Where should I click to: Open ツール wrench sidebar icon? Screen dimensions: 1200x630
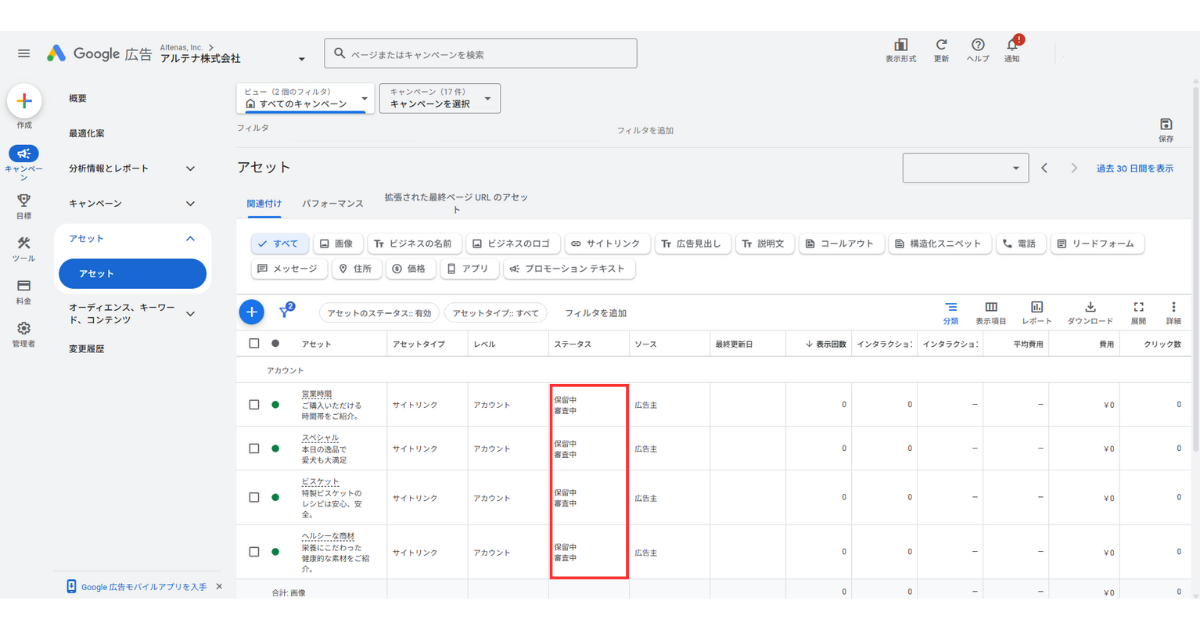(24, 243)
